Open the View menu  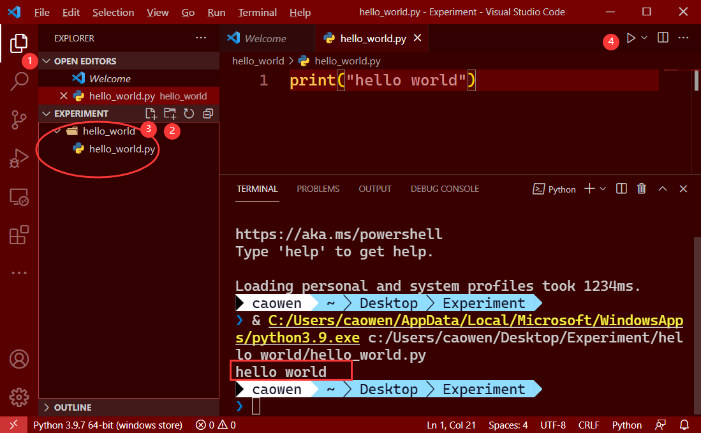158,13
